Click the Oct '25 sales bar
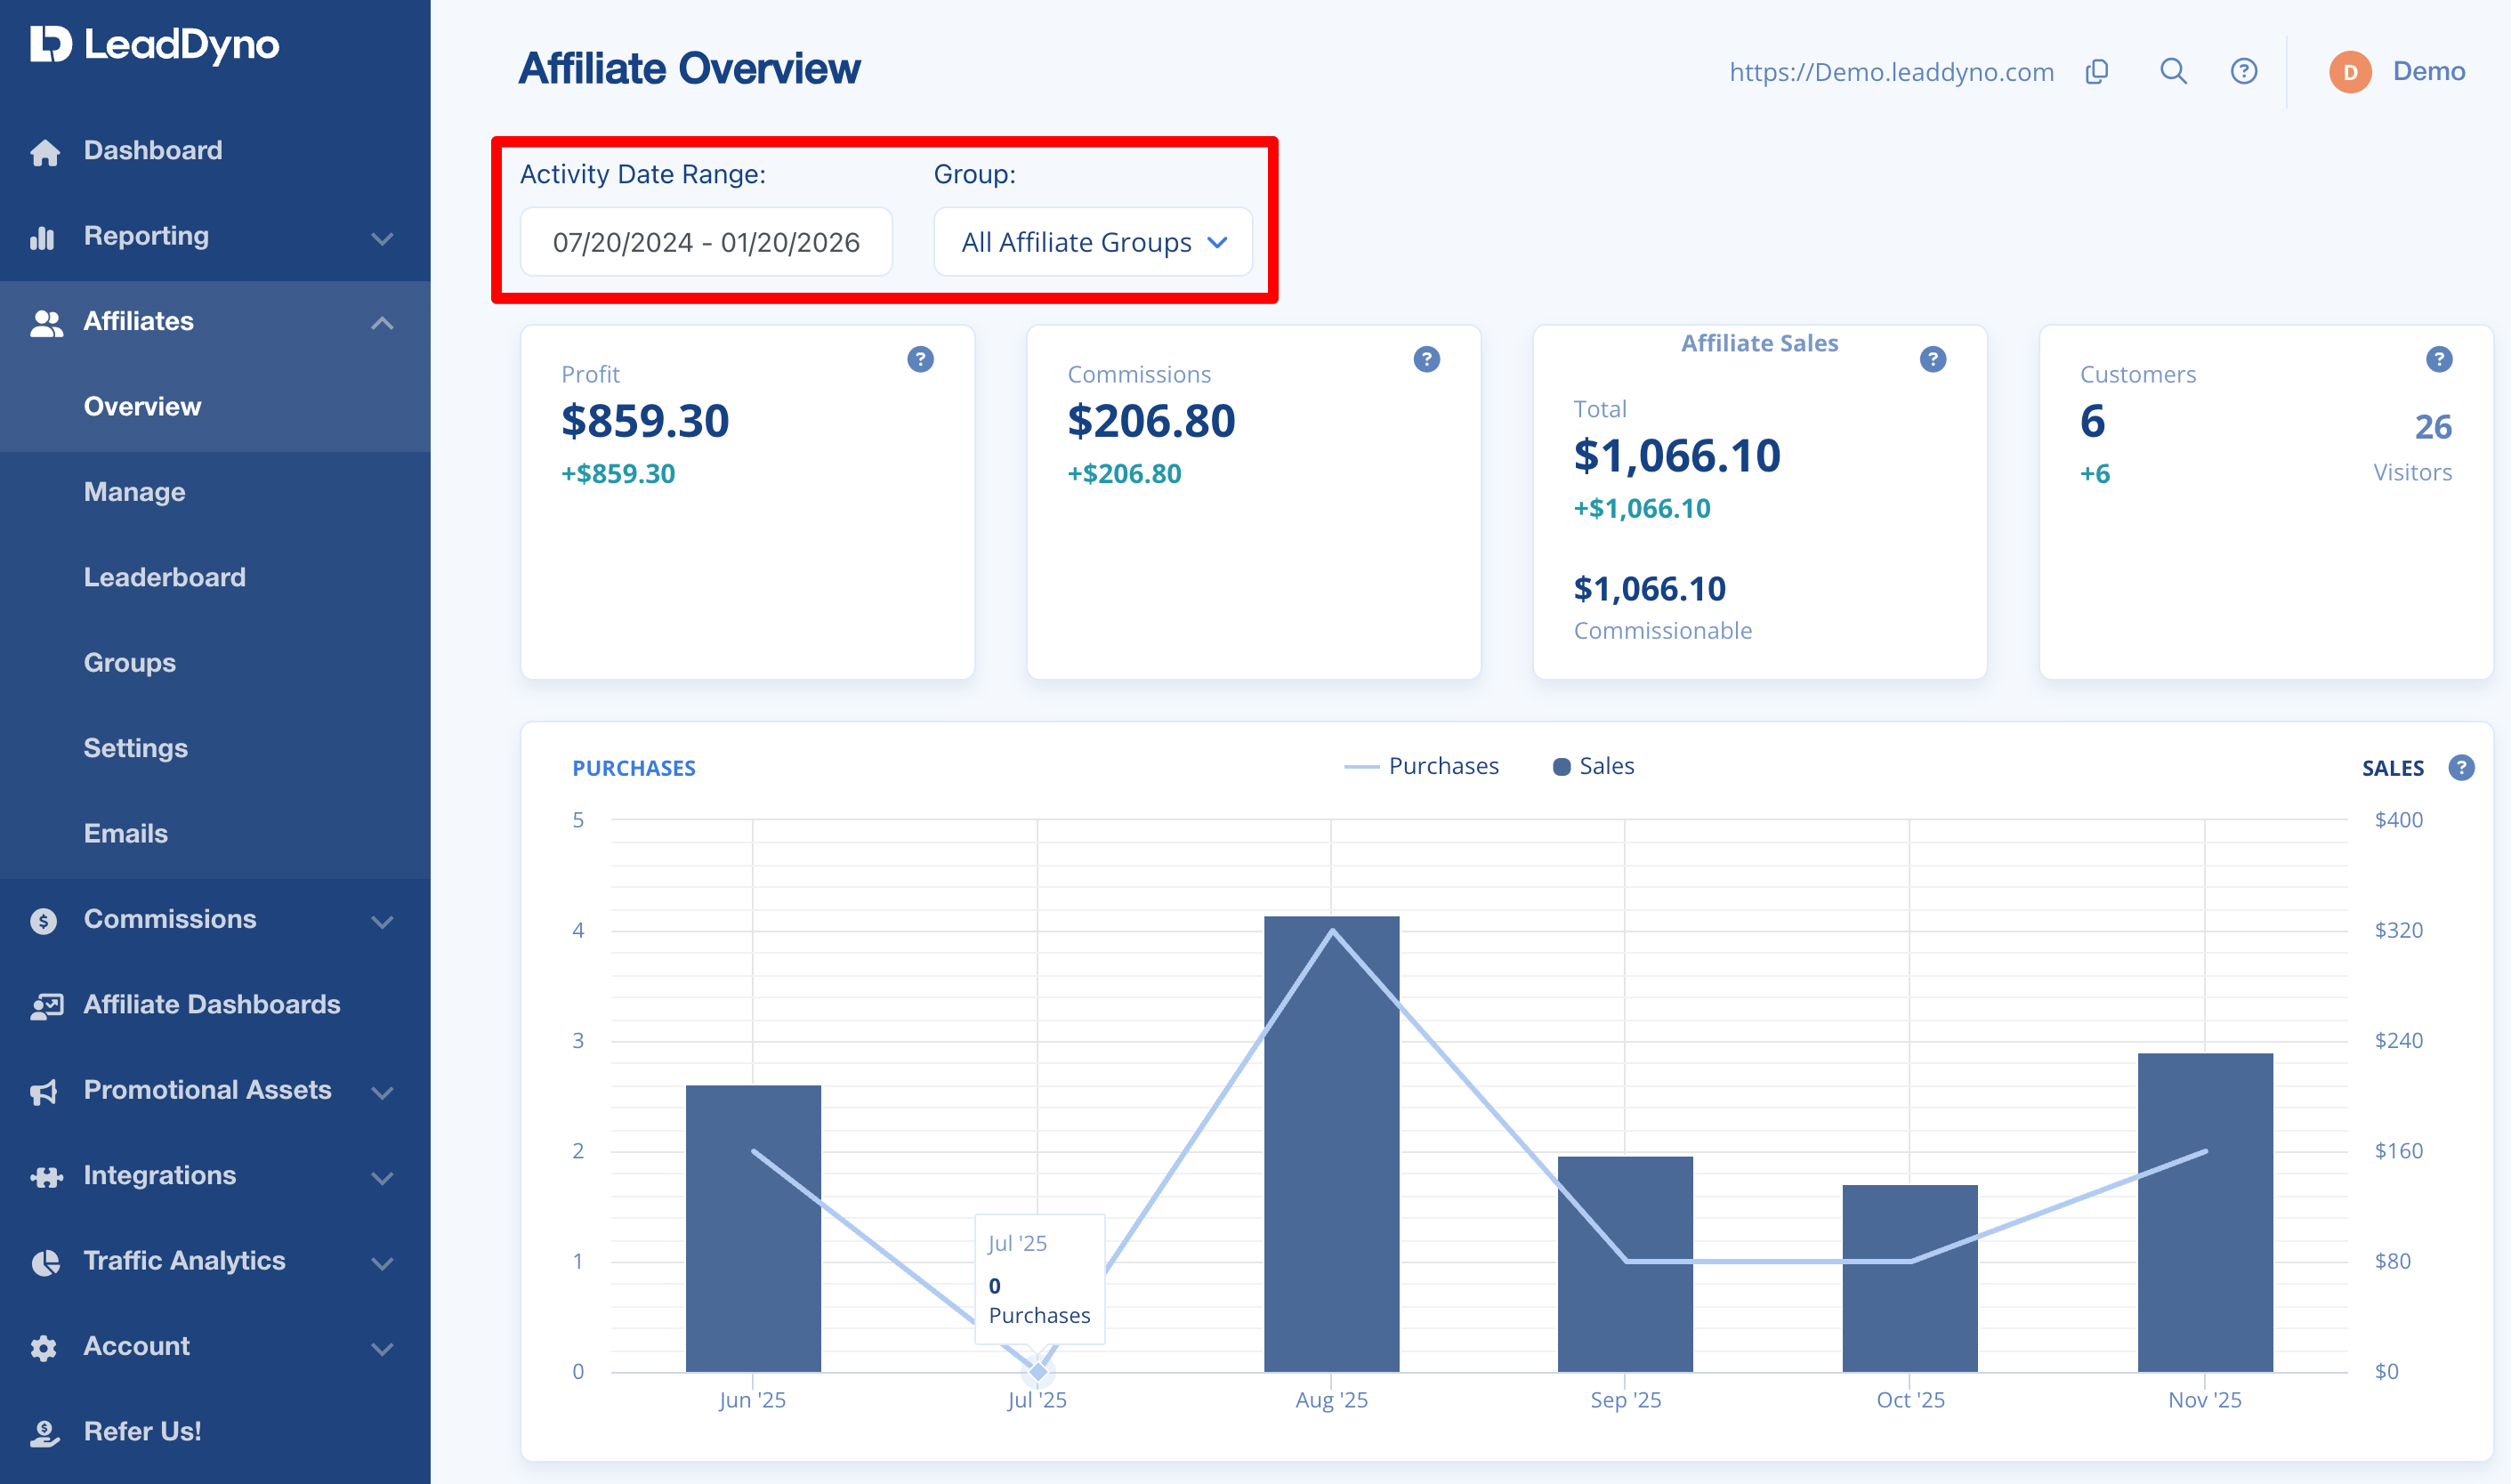 tap(1910, 1278)
